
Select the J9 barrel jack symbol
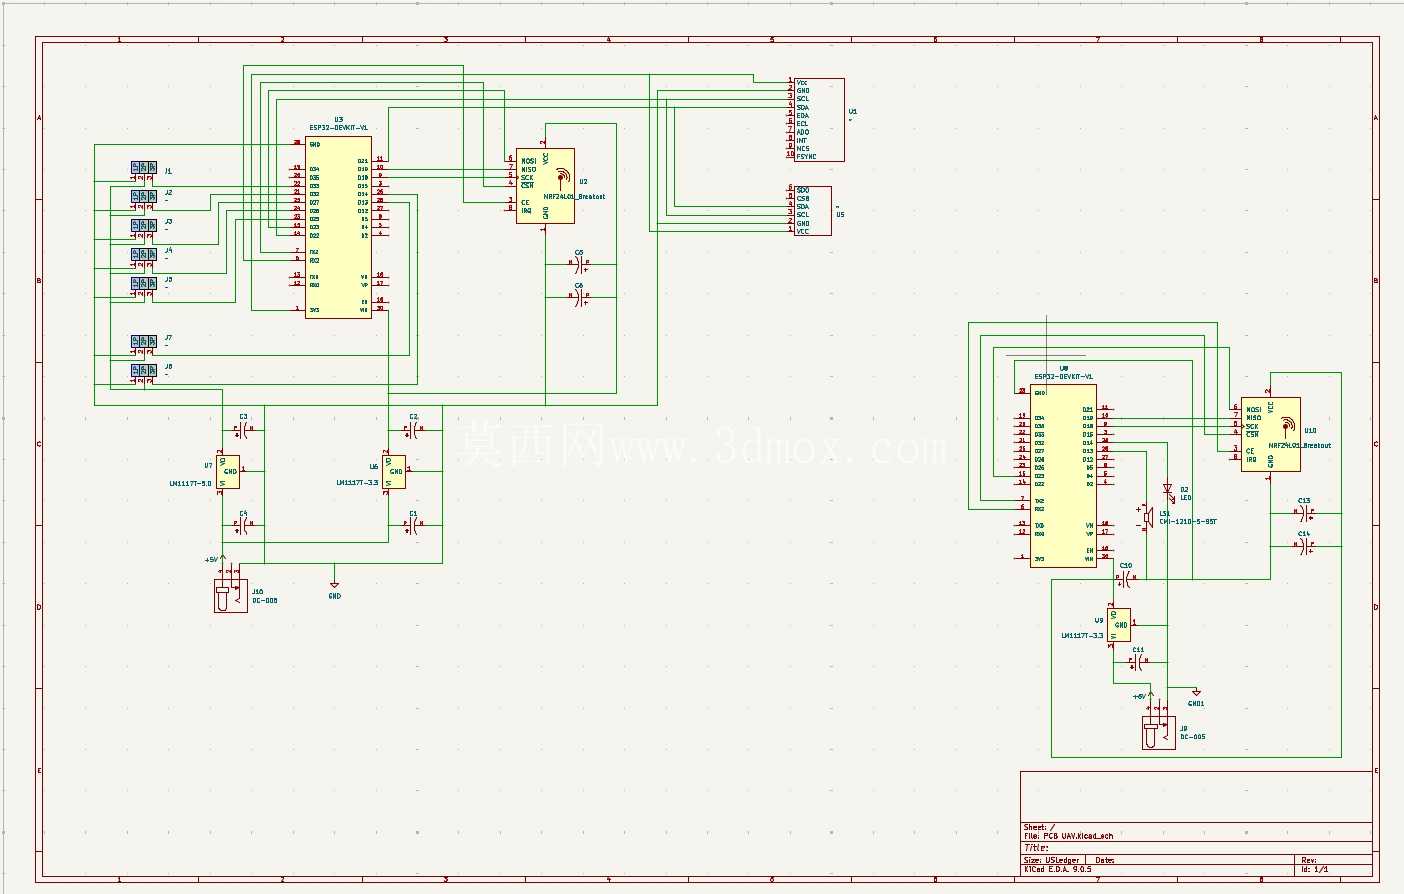click(x=1158, y=732)
